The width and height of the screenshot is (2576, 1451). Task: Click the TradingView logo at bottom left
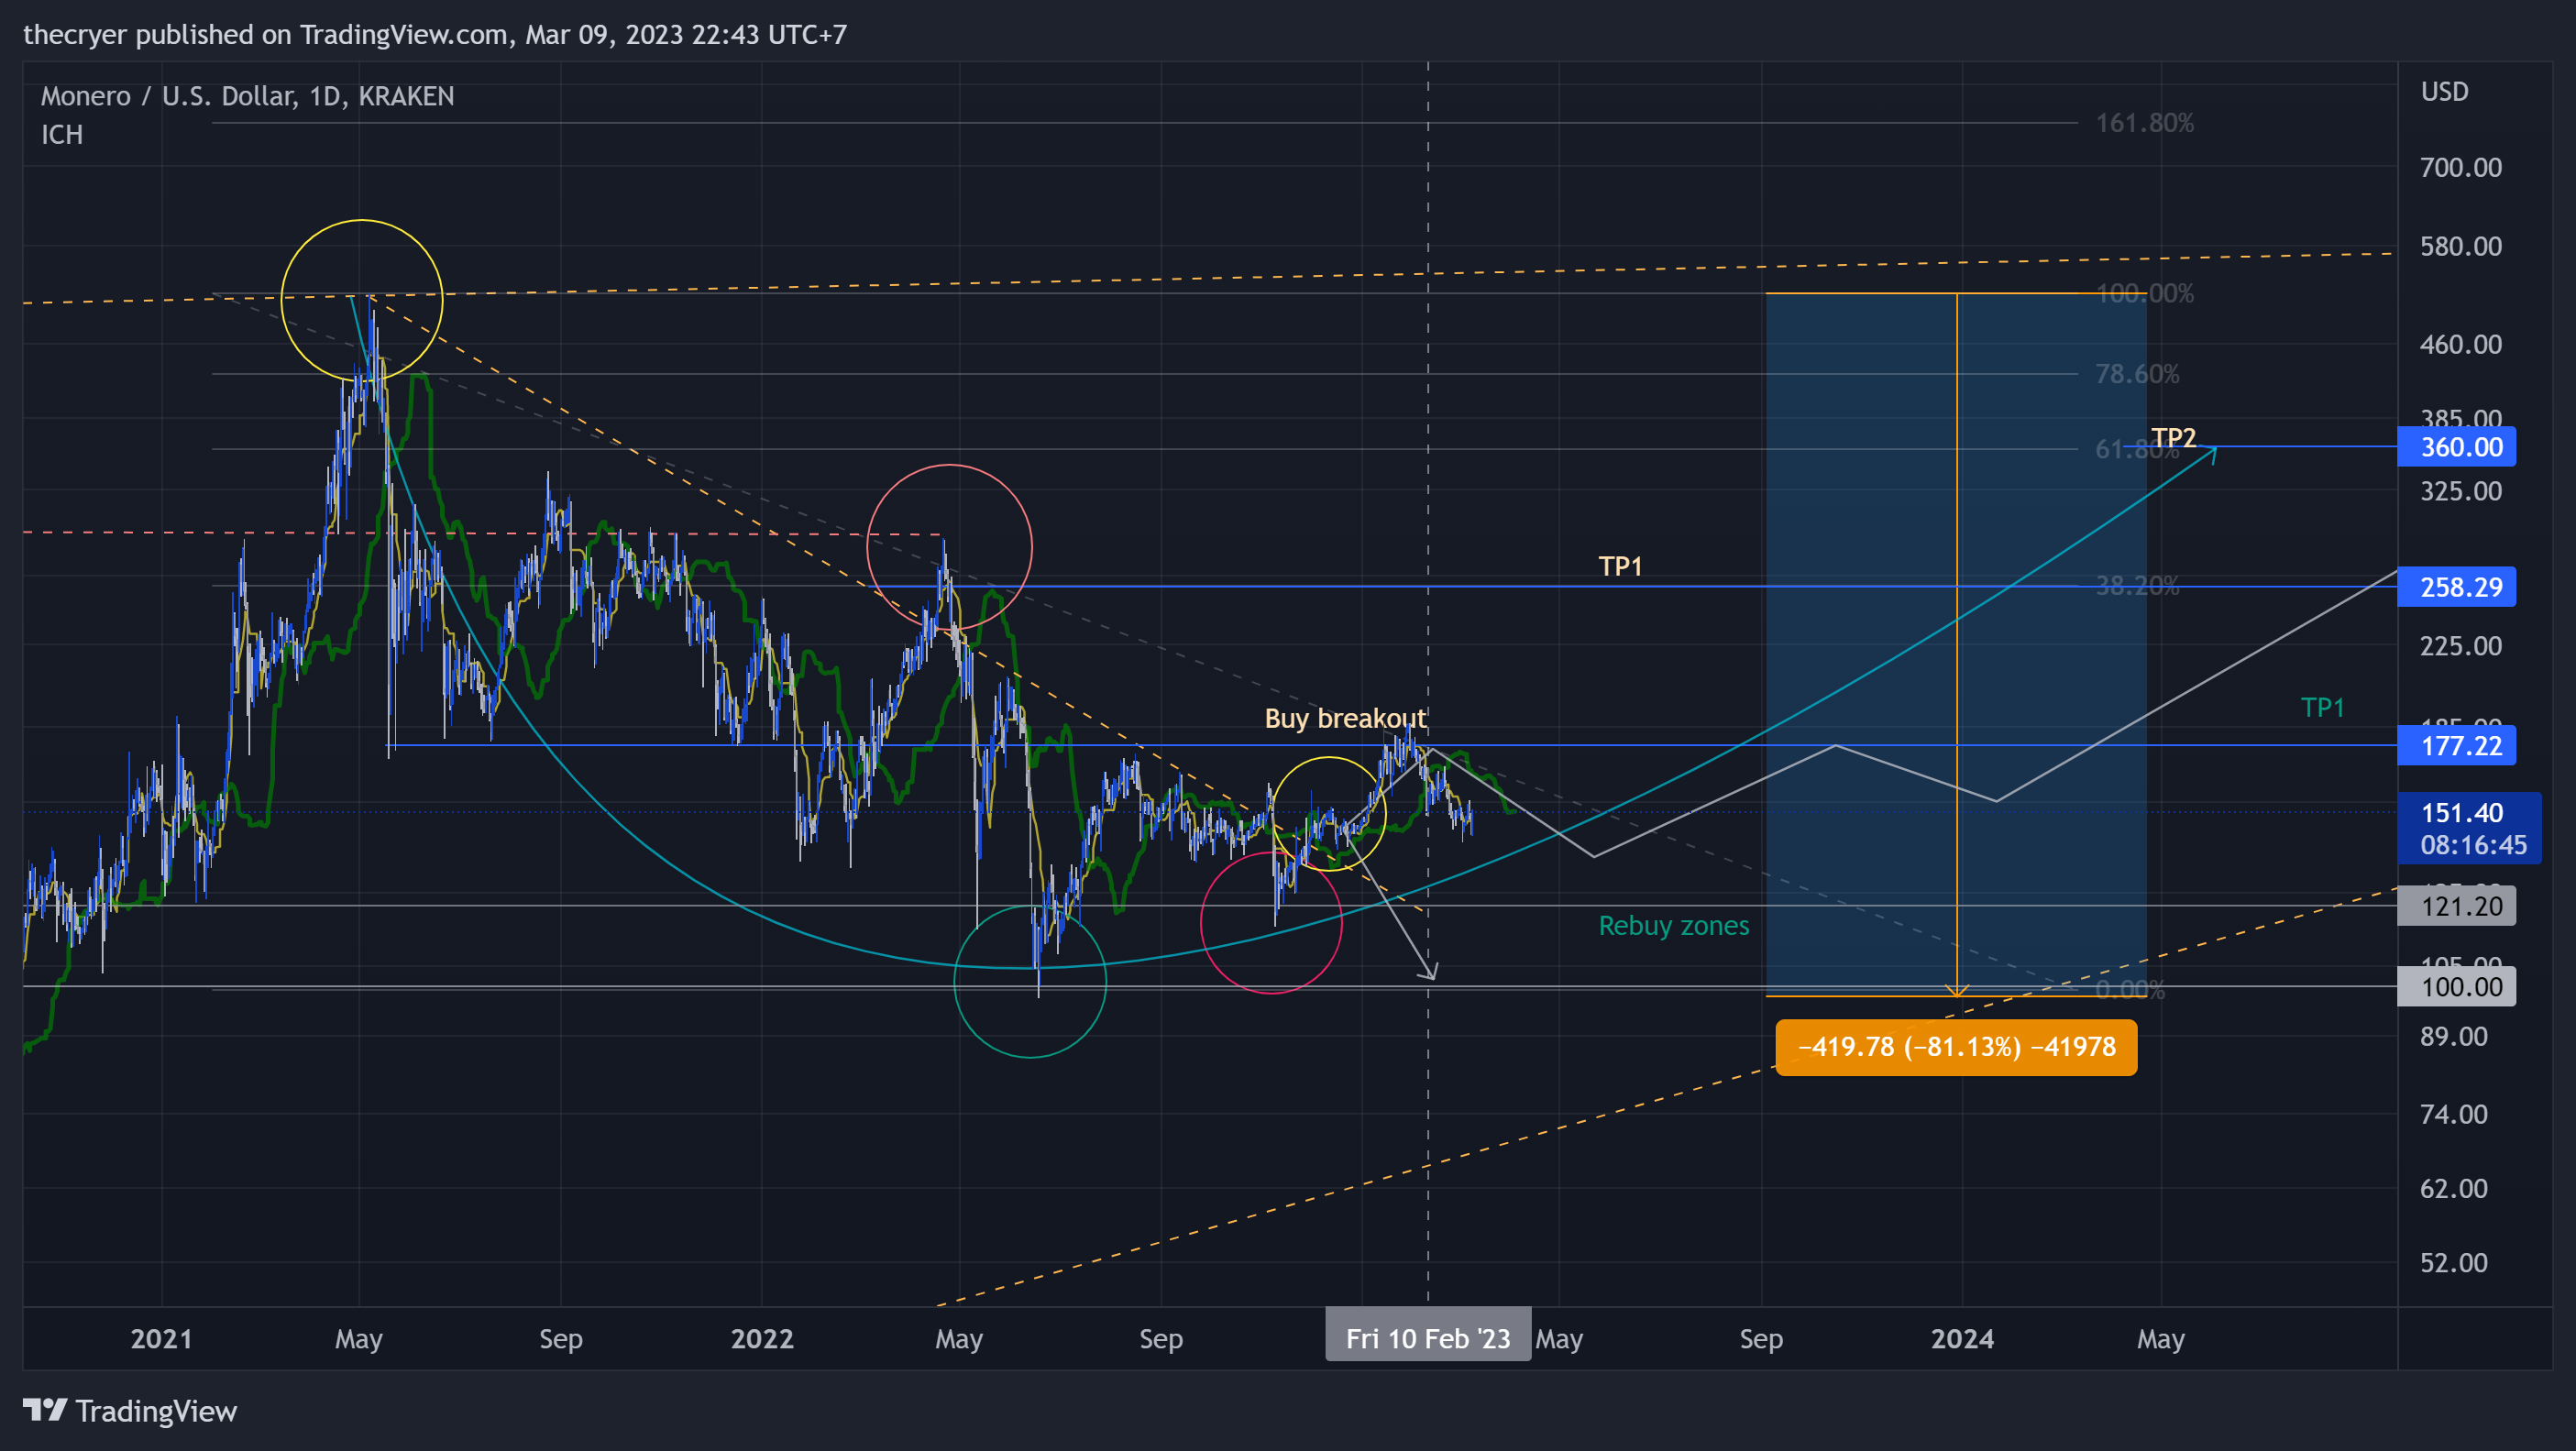tap(130, 1411)
